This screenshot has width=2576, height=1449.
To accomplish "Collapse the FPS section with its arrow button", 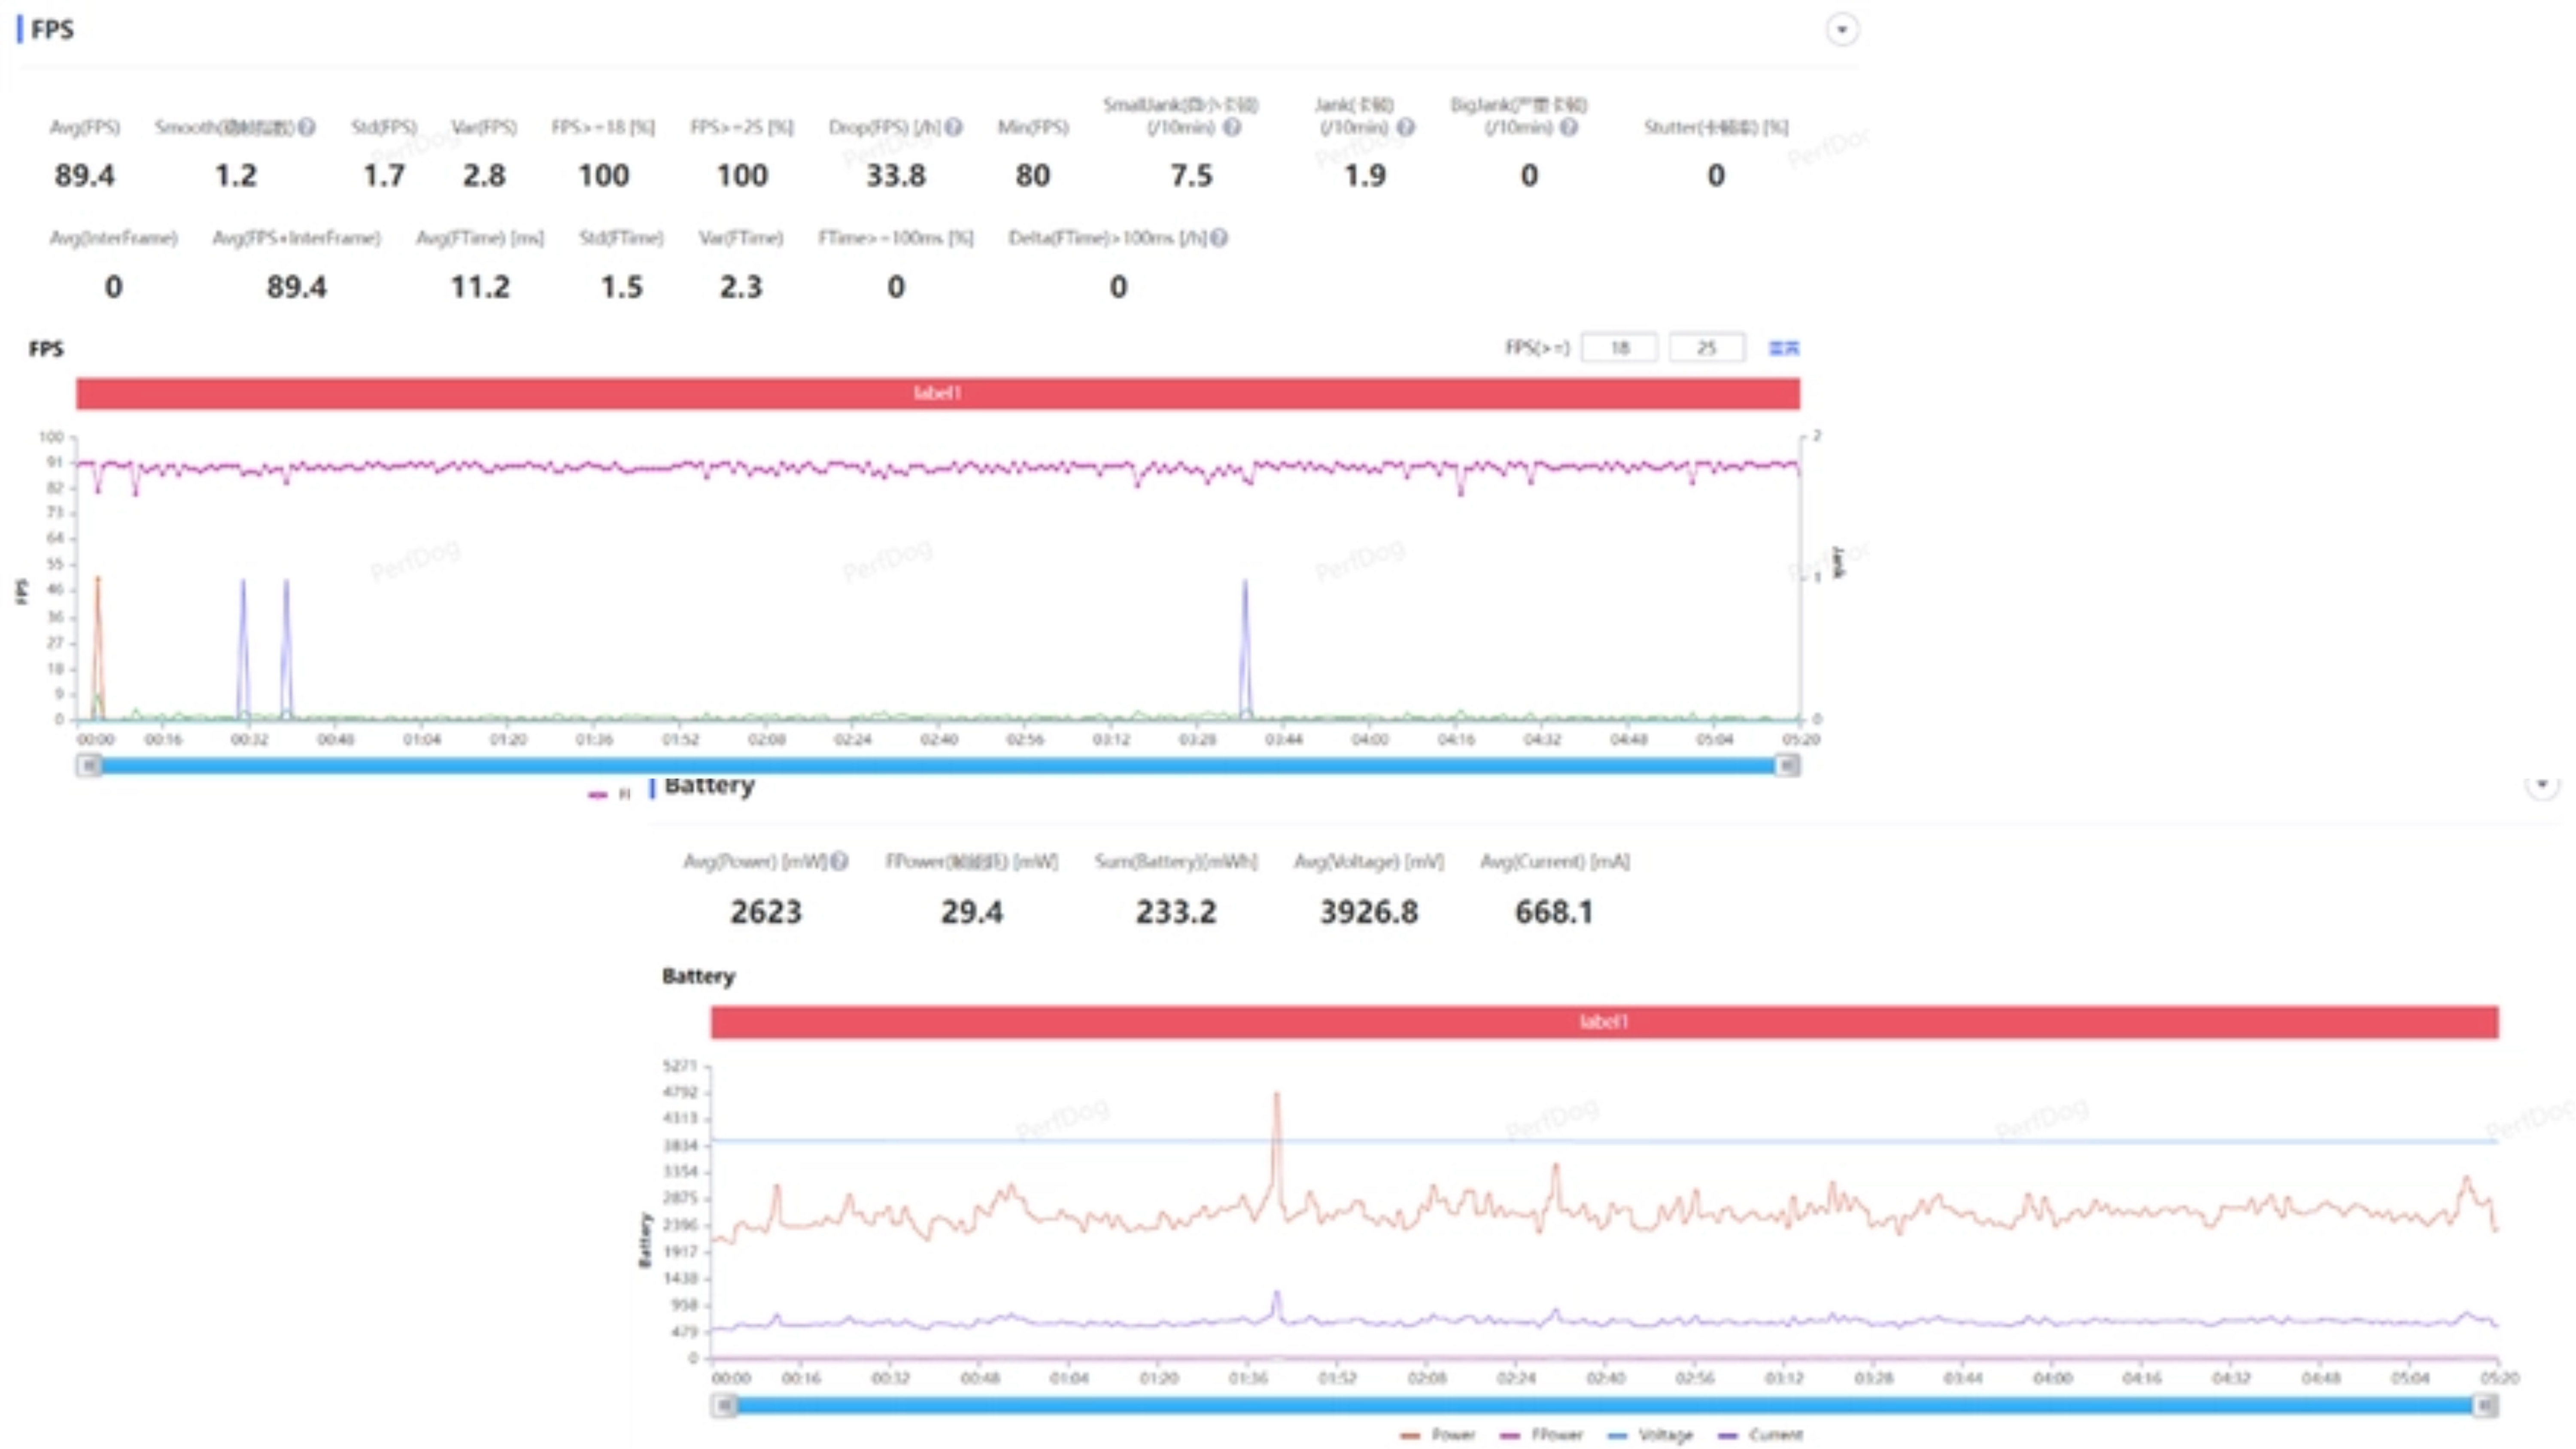I will pos(1842,29).
